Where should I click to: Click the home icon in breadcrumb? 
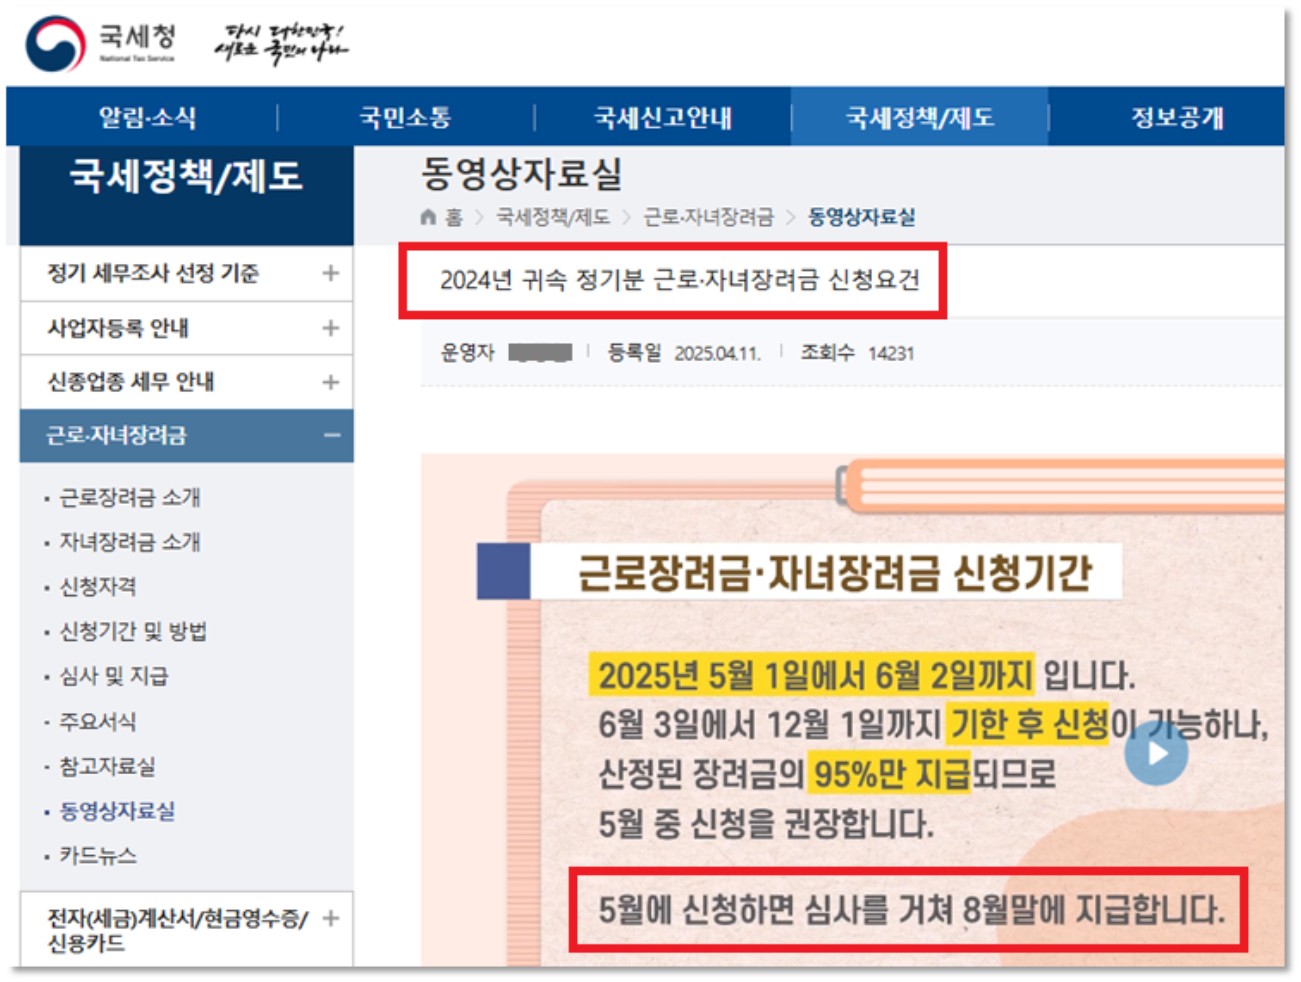428,217
